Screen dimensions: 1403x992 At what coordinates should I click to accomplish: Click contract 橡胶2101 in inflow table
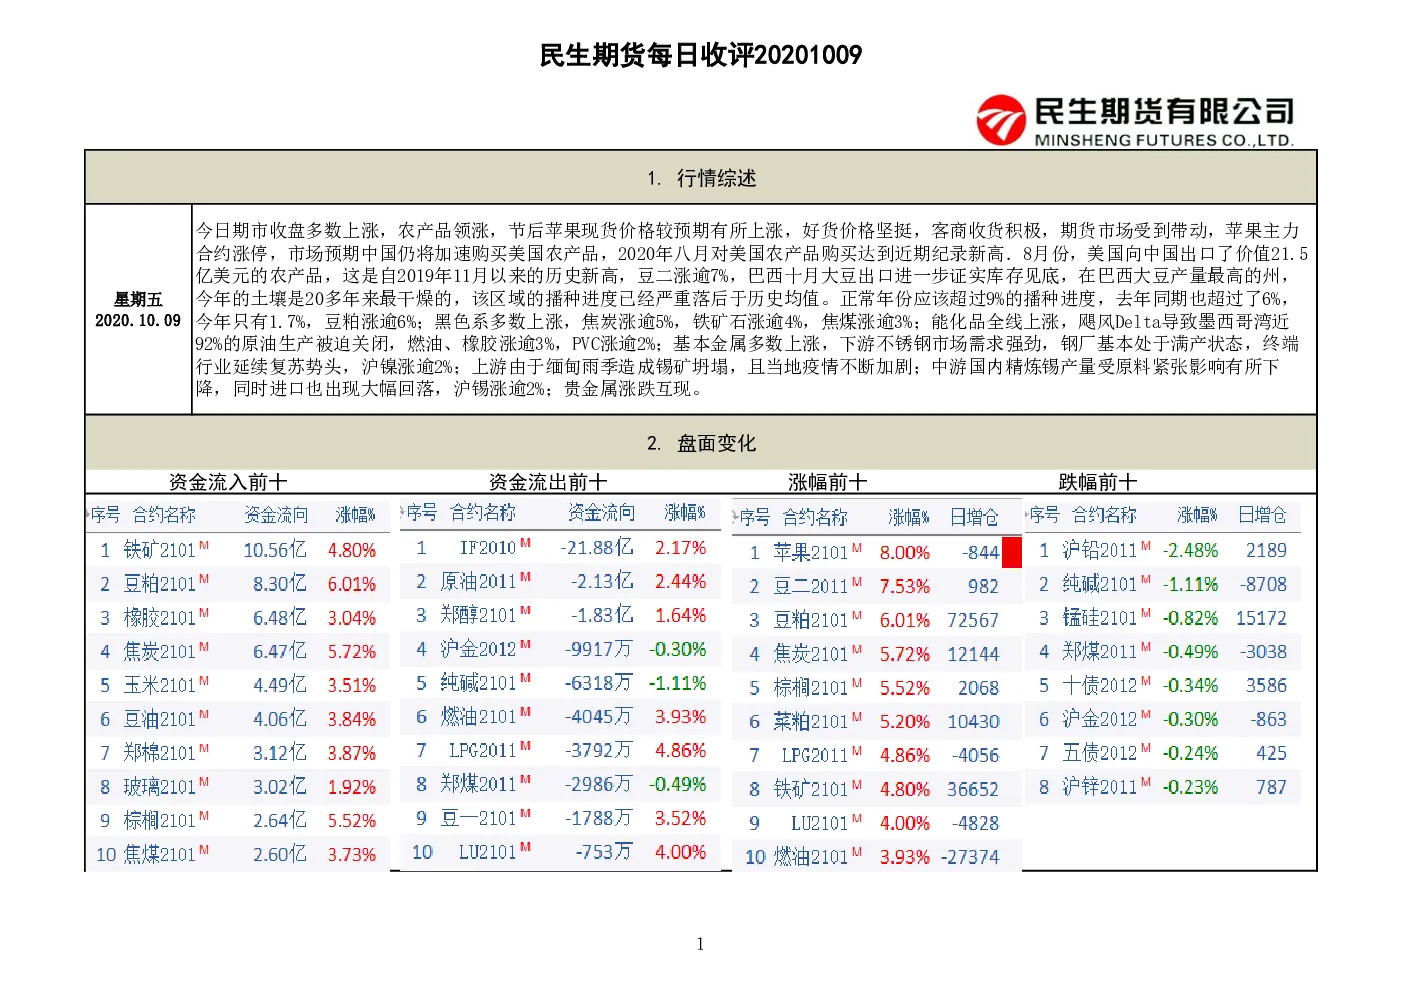click(x=160, y=618)
